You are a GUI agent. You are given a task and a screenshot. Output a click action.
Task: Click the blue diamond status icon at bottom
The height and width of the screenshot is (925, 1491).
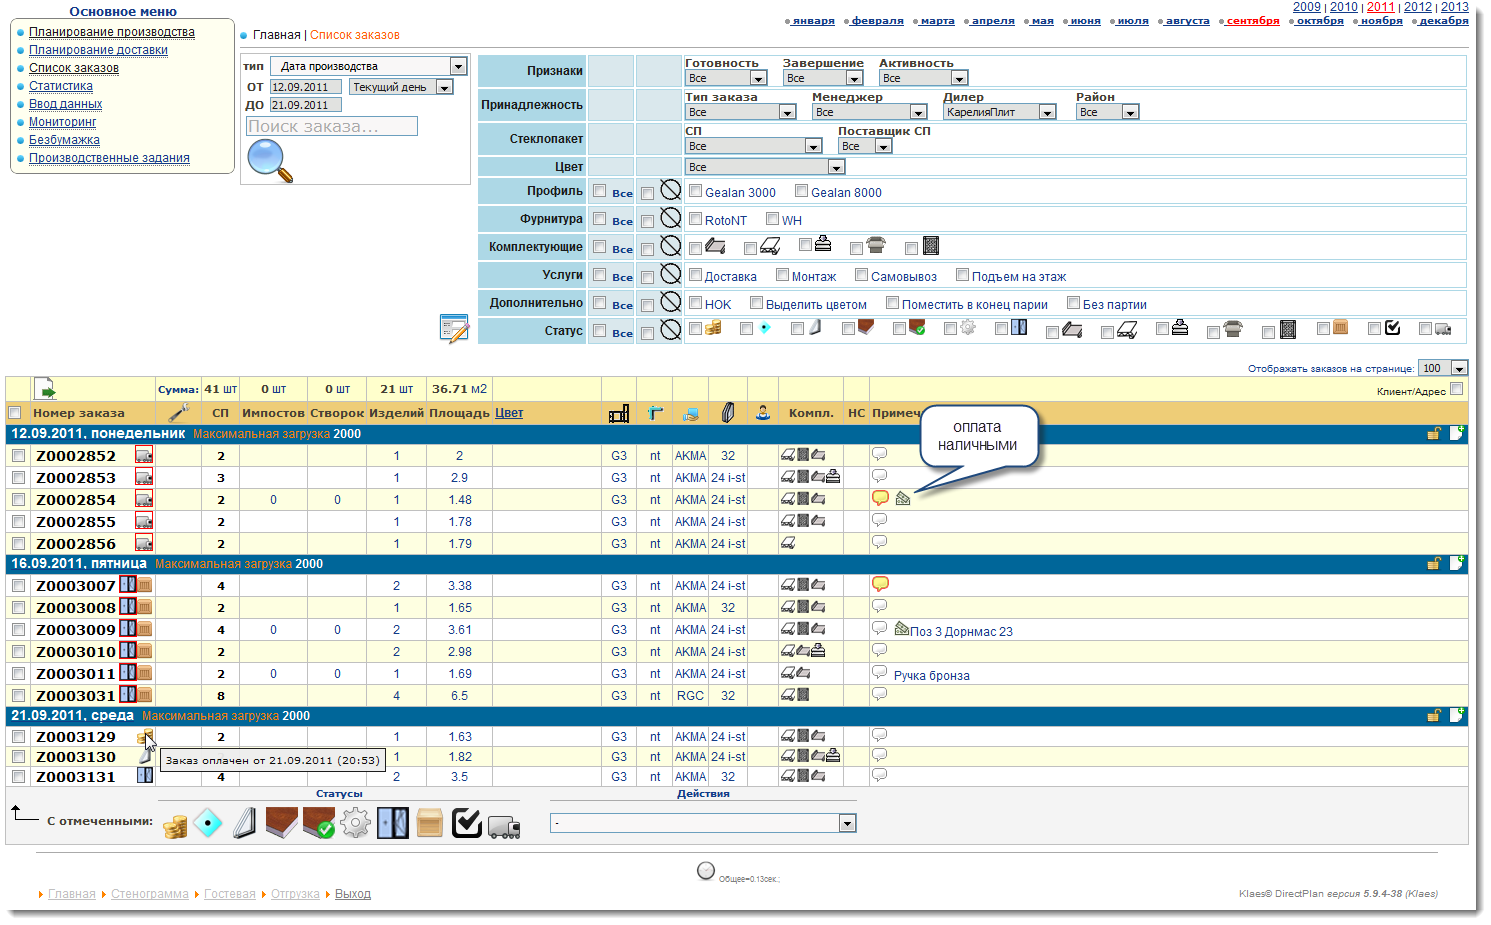point(208,824)
